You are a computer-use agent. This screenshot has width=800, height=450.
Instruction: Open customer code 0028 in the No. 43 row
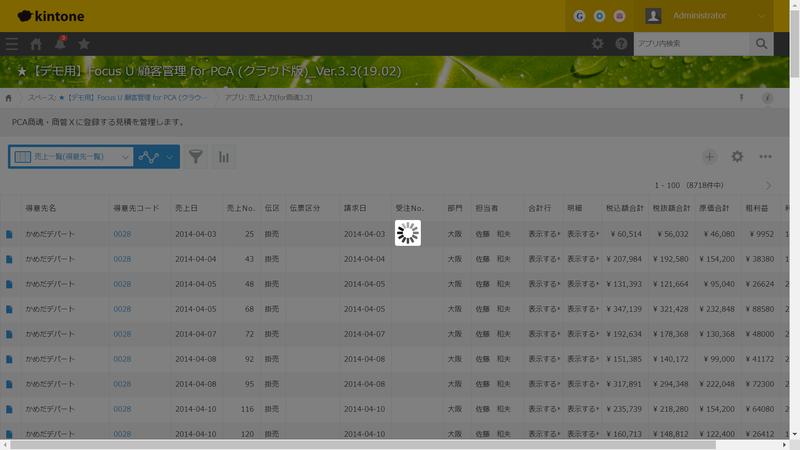tap(122, 259)
